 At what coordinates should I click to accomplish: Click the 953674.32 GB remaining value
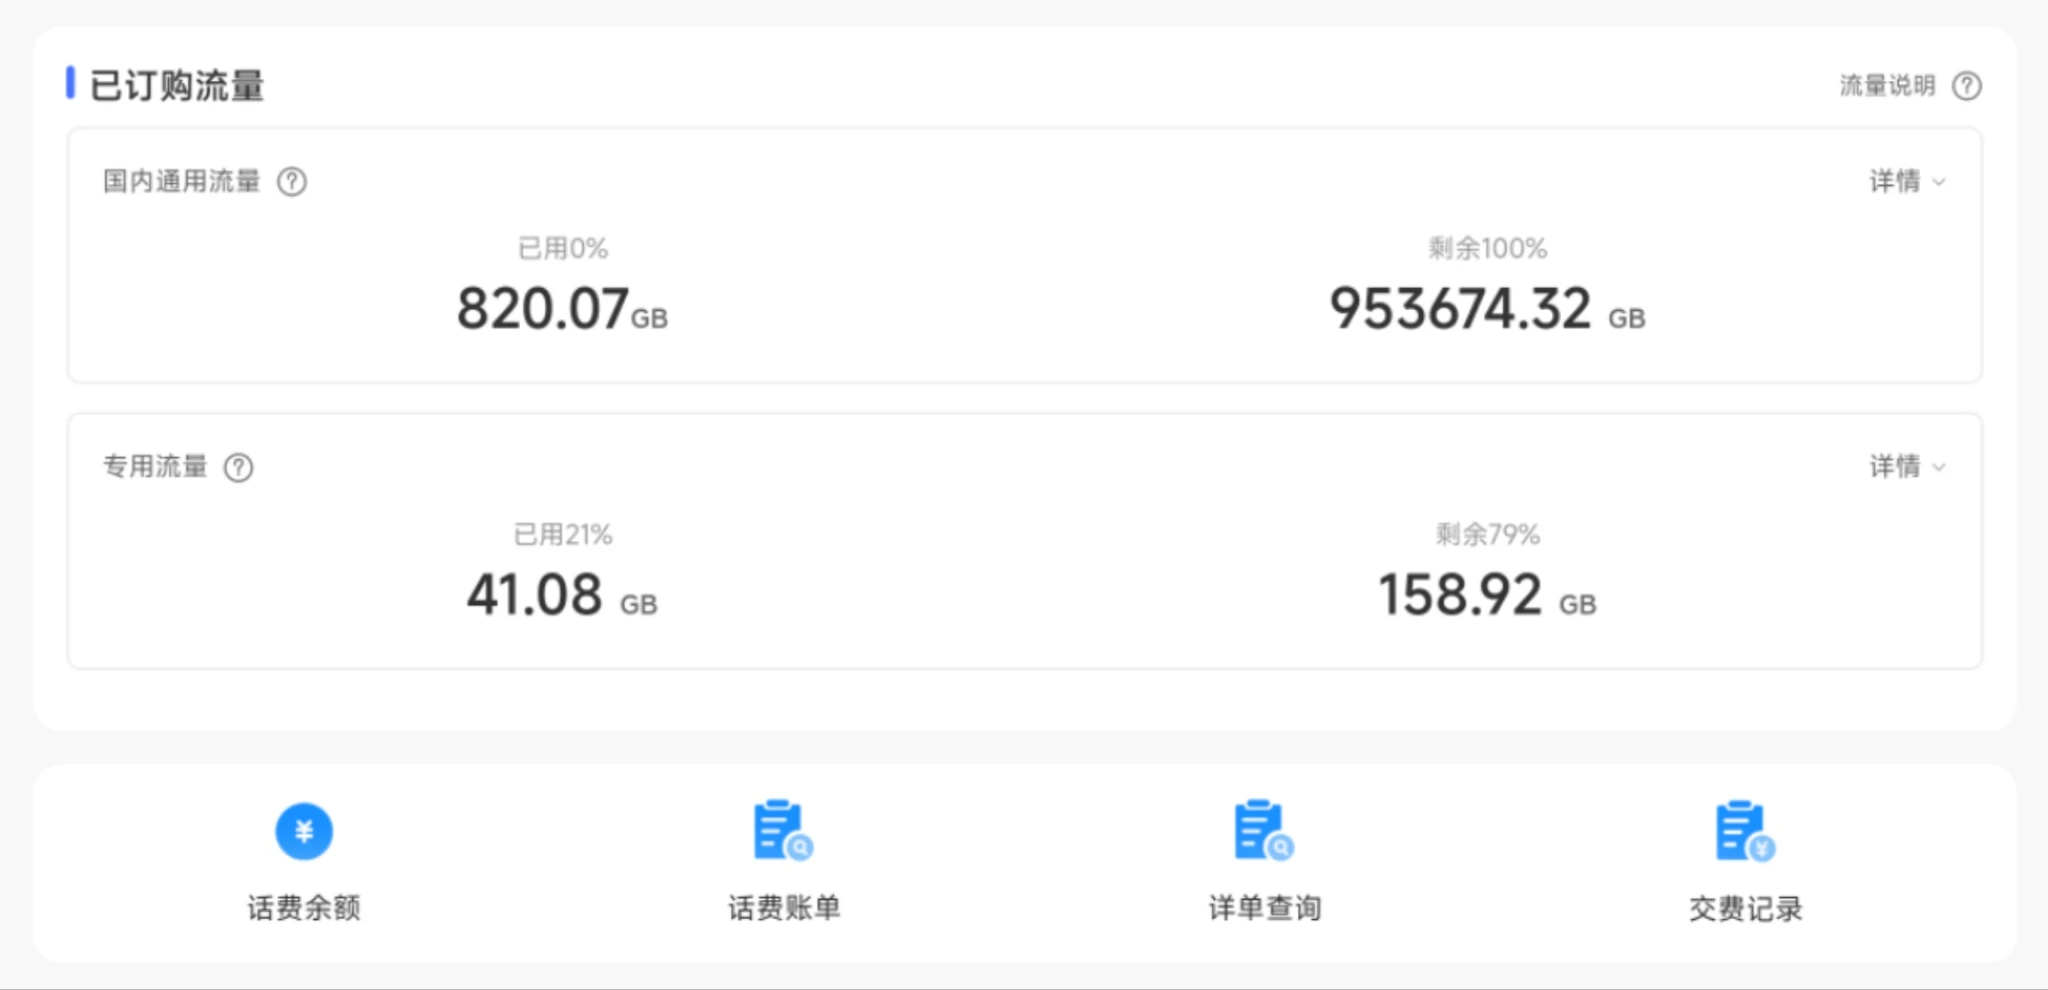click(x=1486, y=309)
